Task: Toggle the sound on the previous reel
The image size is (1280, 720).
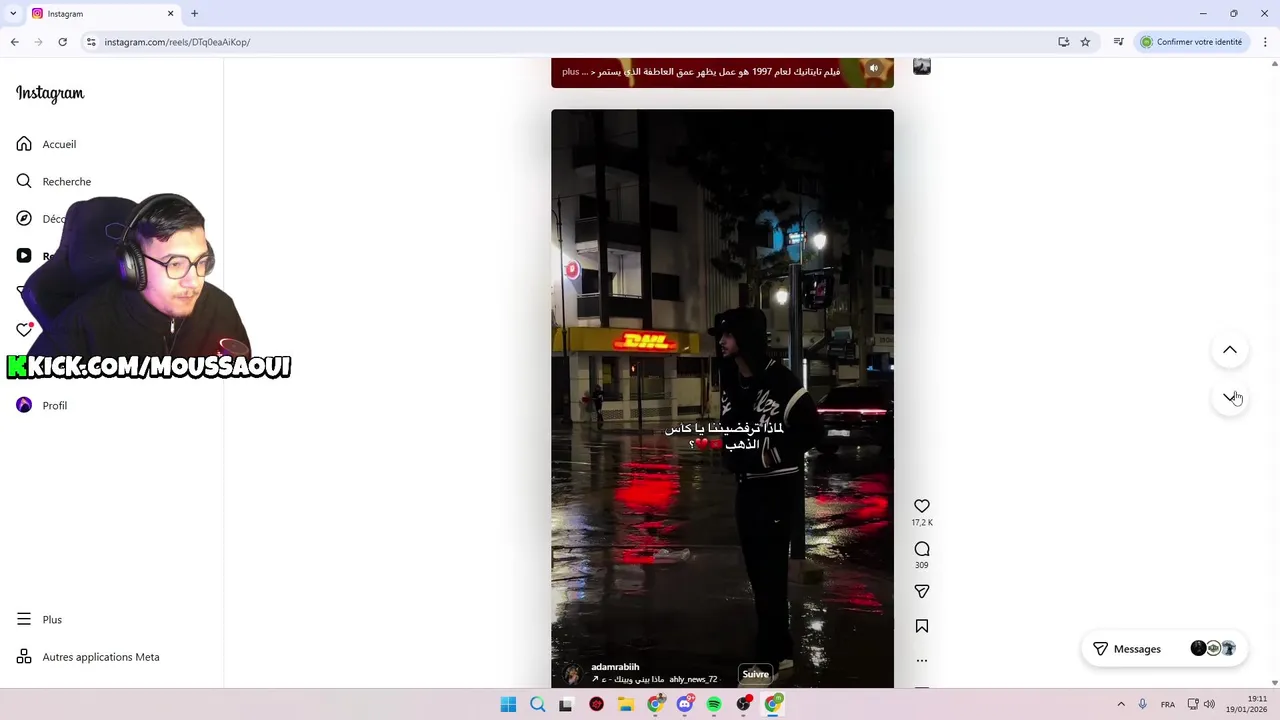Action: (873, 68)
